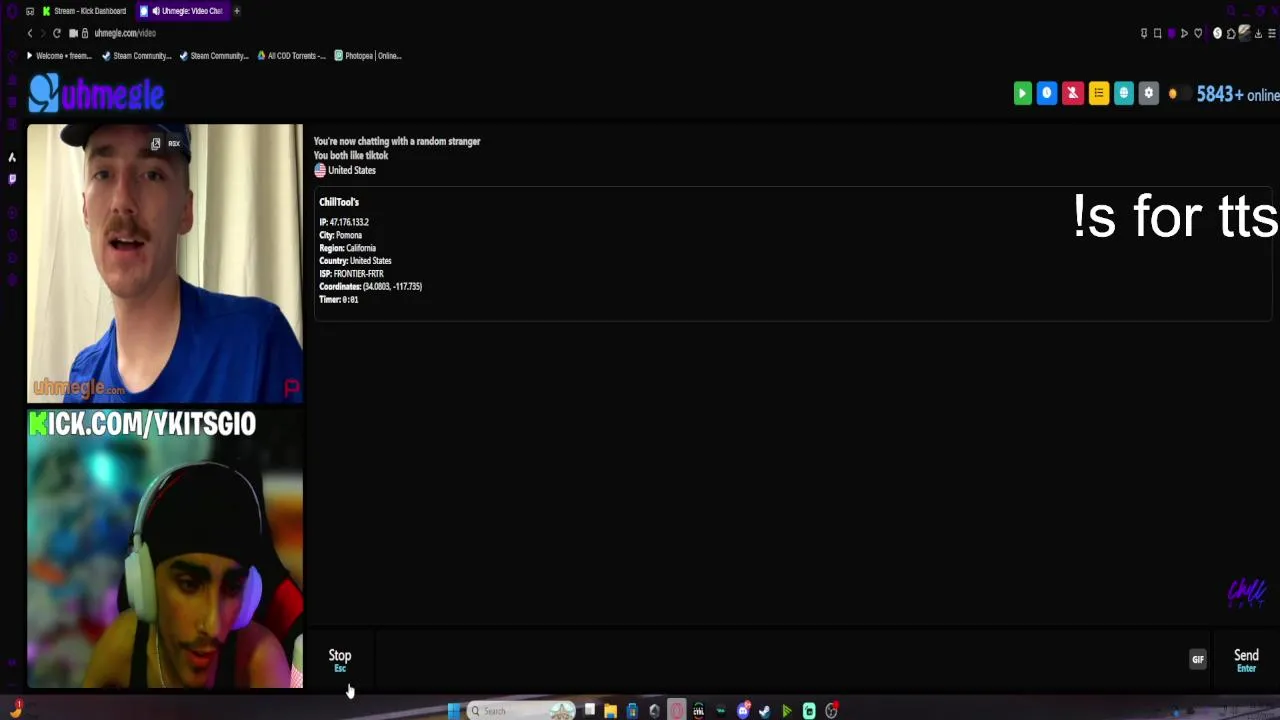The image size is (1280, 720).
Task: Click the pin icon in browser toolbar
Action: pyautogui.click(x=1144, y=33)
